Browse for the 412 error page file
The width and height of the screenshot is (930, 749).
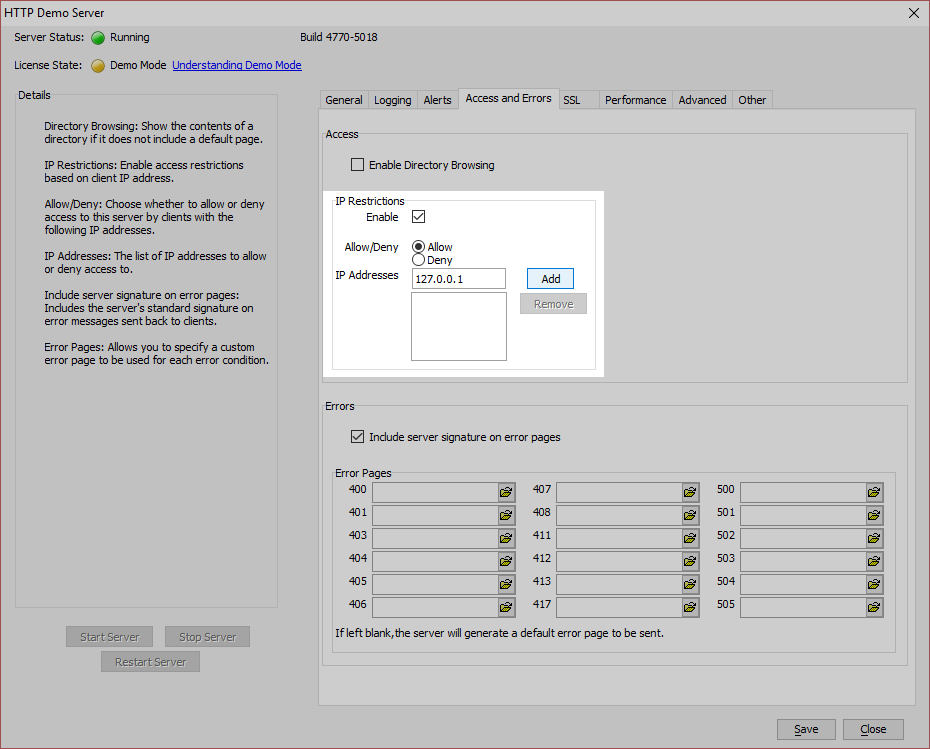[x=690, y=561]
